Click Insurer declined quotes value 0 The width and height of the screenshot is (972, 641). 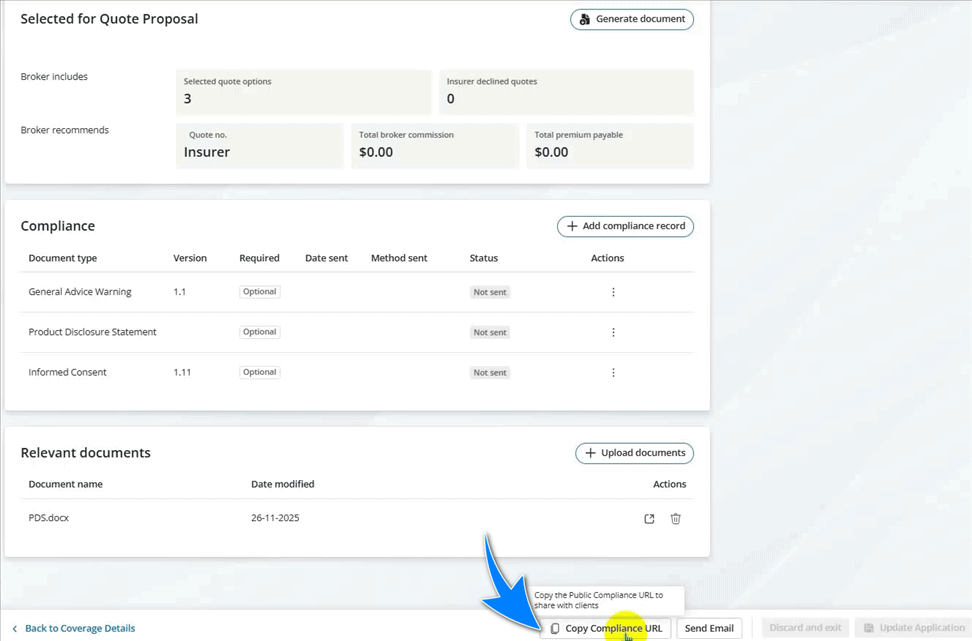click(x=451, y=99)
